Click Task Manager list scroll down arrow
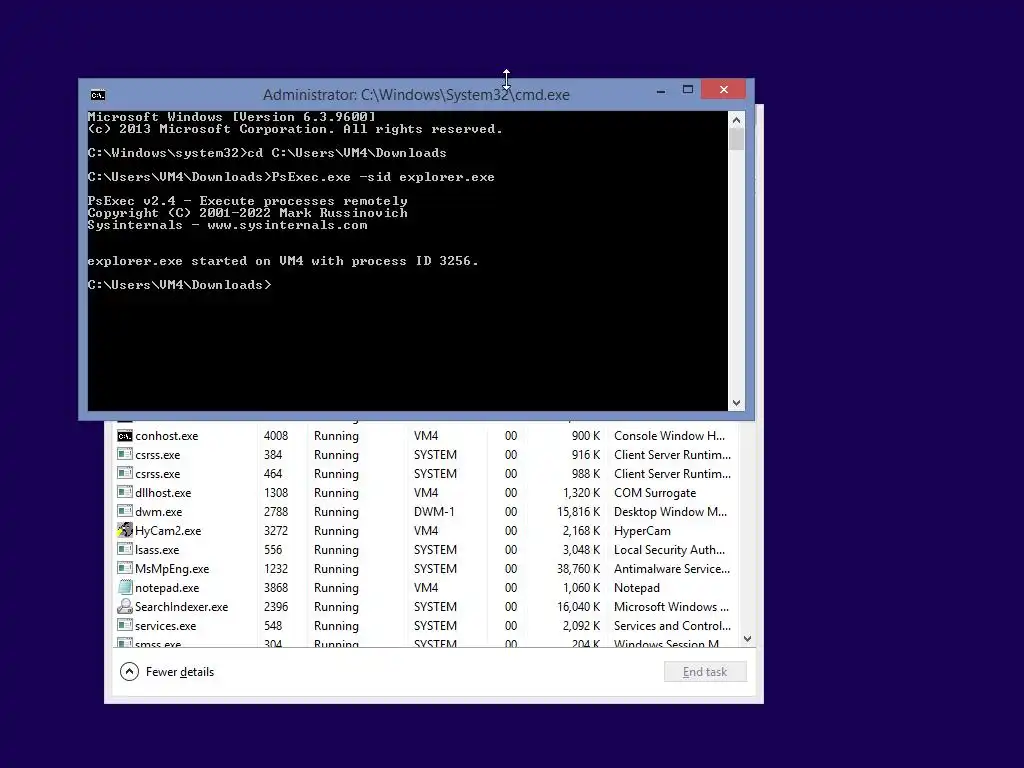 [748, 639]
